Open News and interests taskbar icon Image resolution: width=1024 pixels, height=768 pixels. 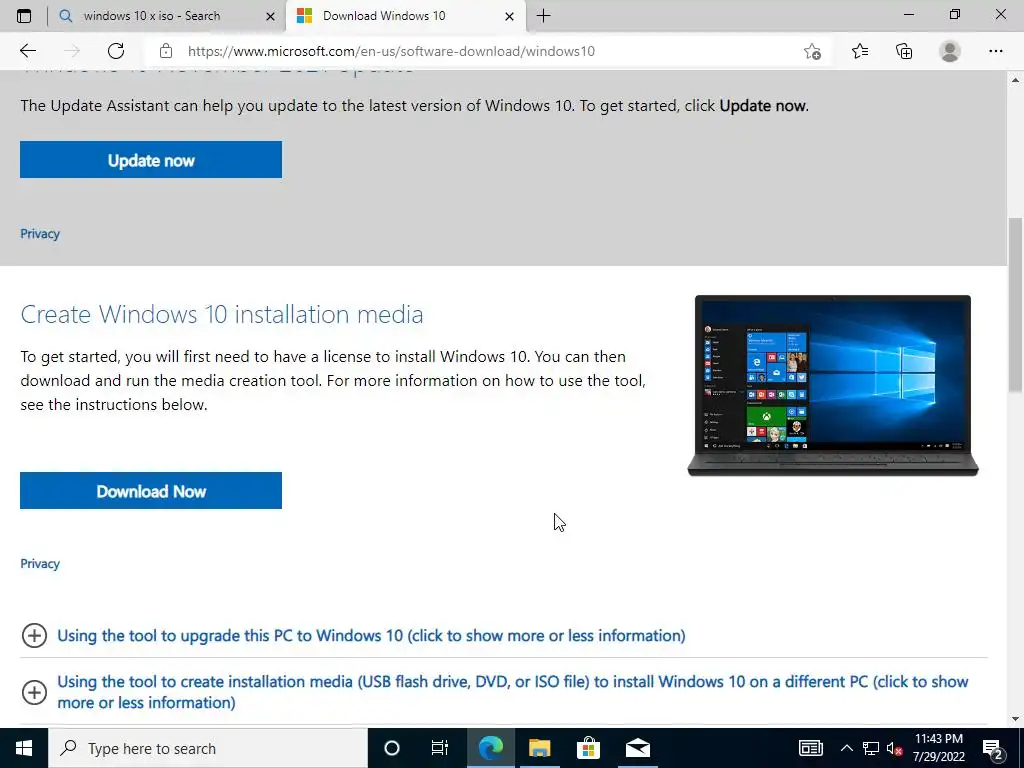[x=810, y=748]
